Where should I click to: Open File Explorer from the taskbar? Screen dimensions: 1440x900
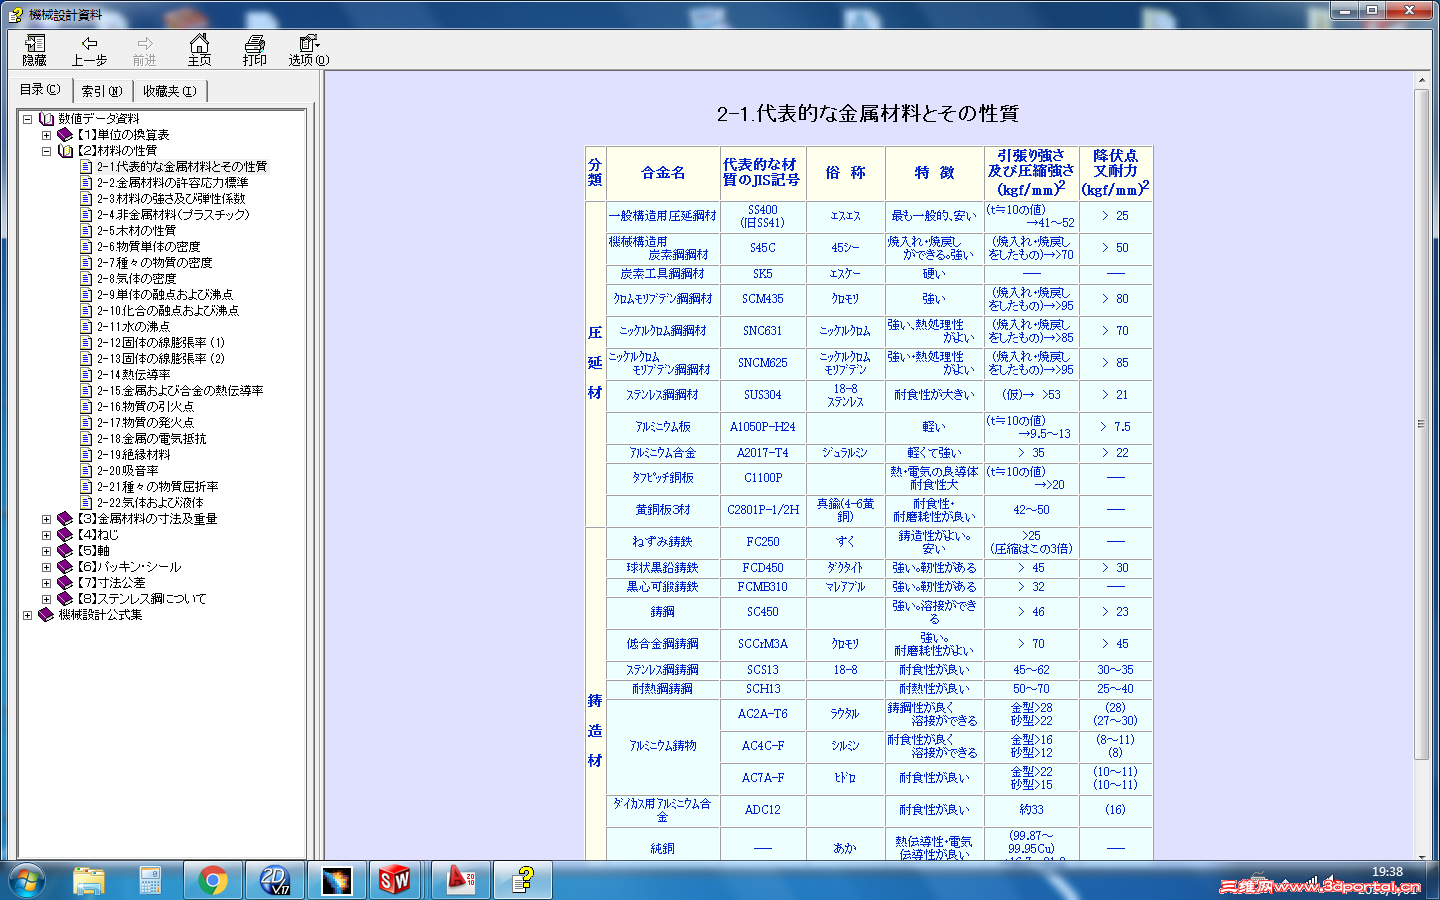pos(89,880)
